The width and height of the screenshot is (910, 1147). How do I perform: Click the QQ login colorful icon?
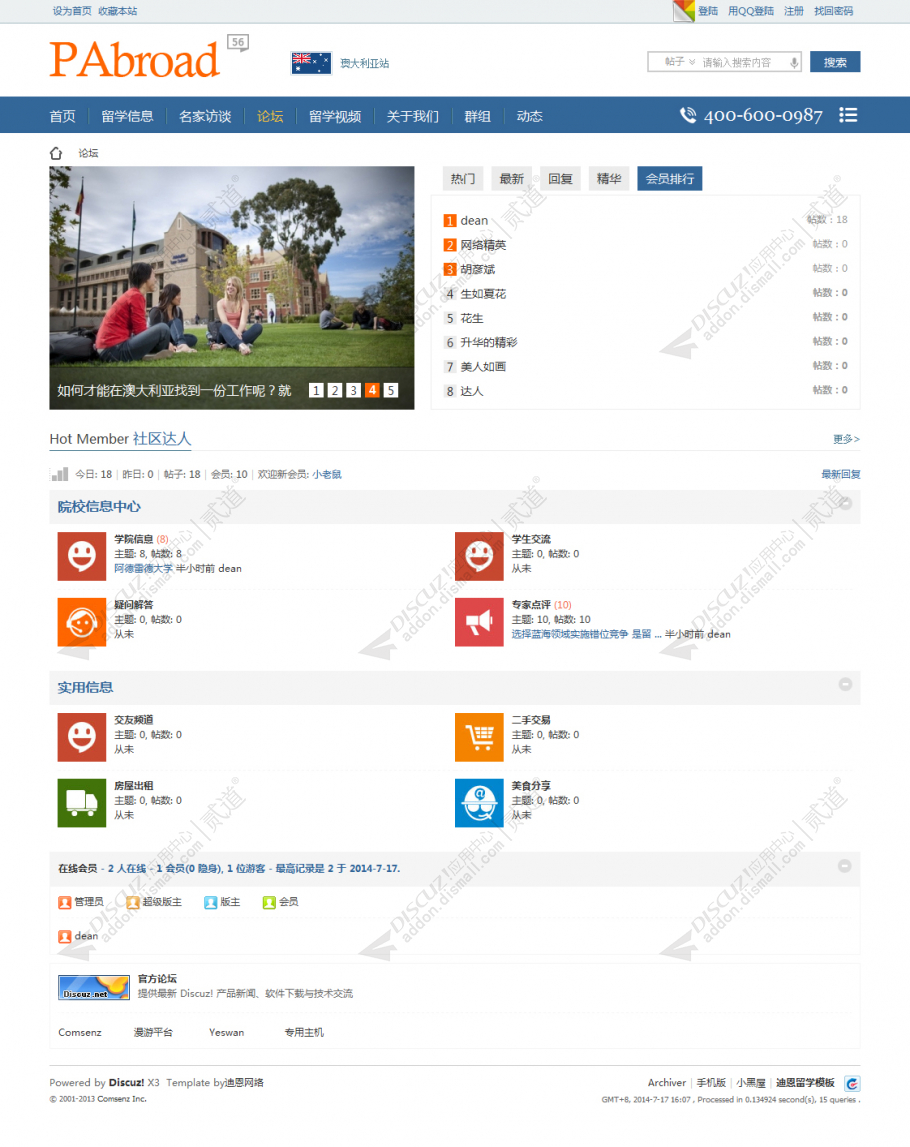pos(683,11)
